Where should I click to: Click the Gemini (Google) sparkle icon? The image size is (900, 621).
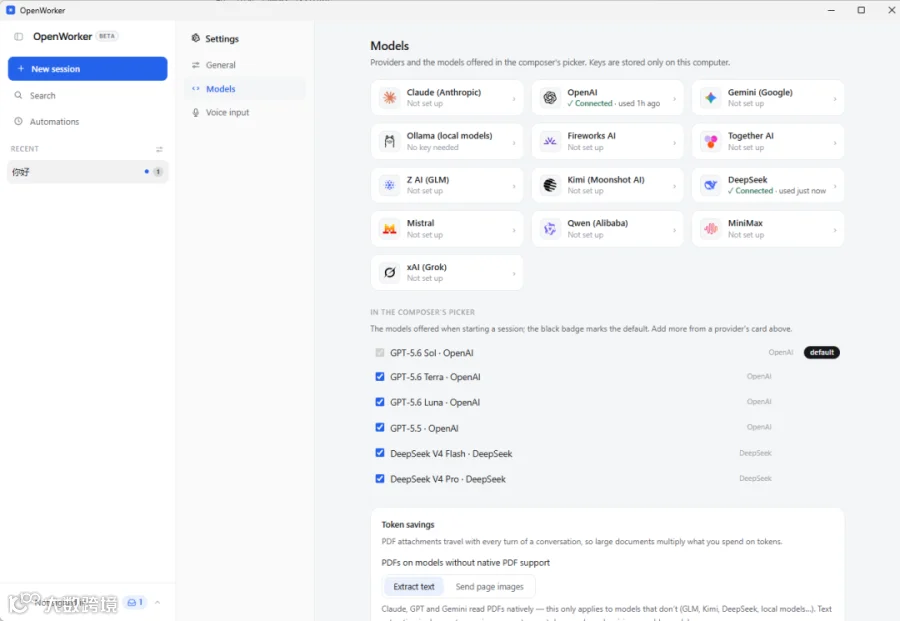click(711, 98)
